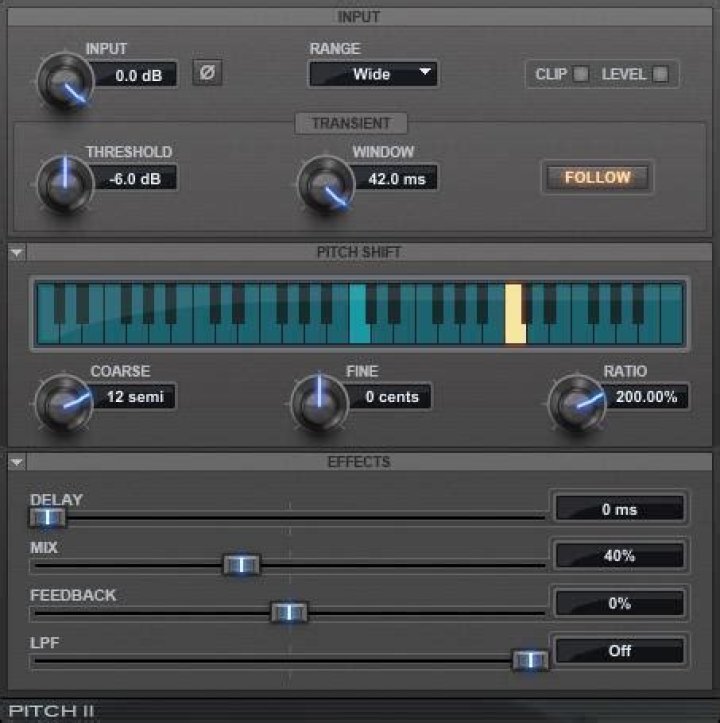Click the Ratio knob
Viewport: 720px width, 723px height.
pyautogui.click(x=577, y=403)
